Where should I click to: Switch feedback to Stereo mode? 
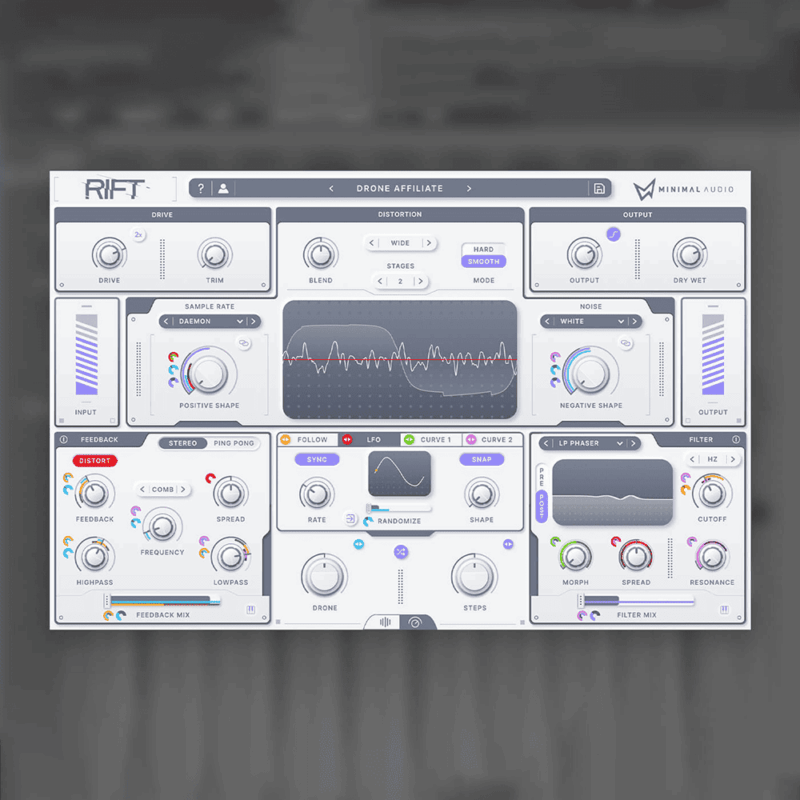tap(183, 443)
